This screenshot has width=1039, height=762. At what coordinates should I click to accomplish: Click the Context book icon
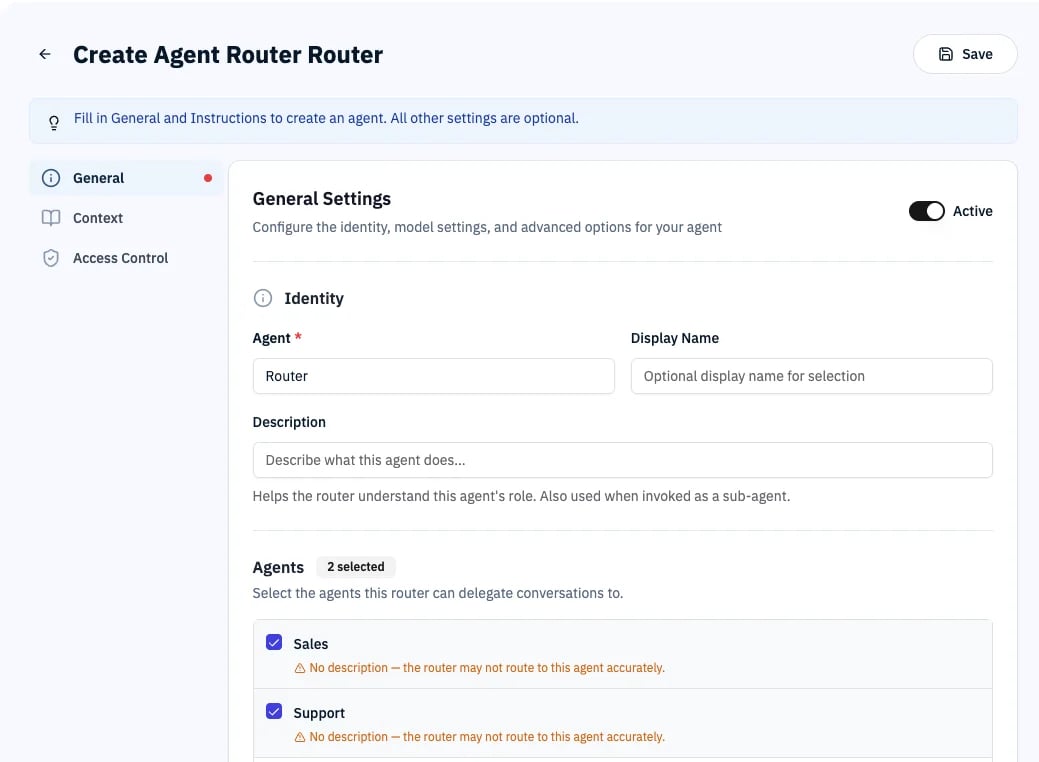coord(51,218)
